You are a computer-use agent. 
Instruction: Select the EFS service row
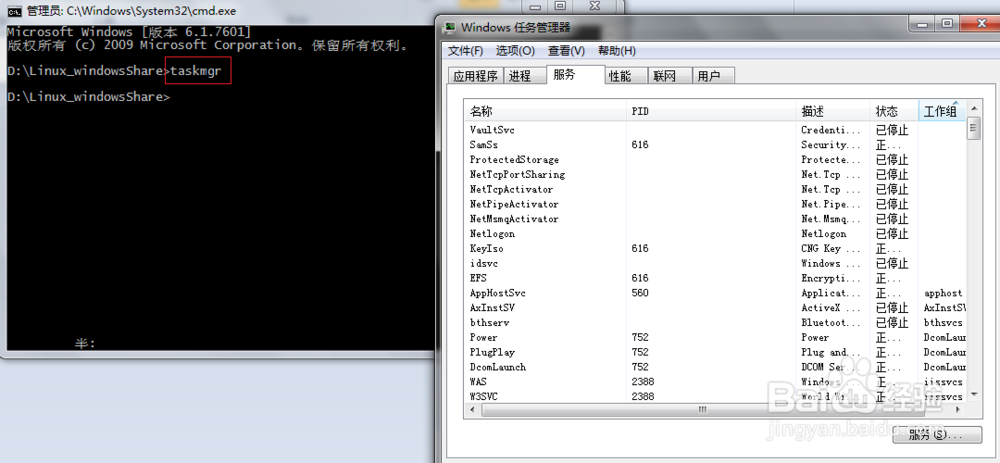point(716,278)
